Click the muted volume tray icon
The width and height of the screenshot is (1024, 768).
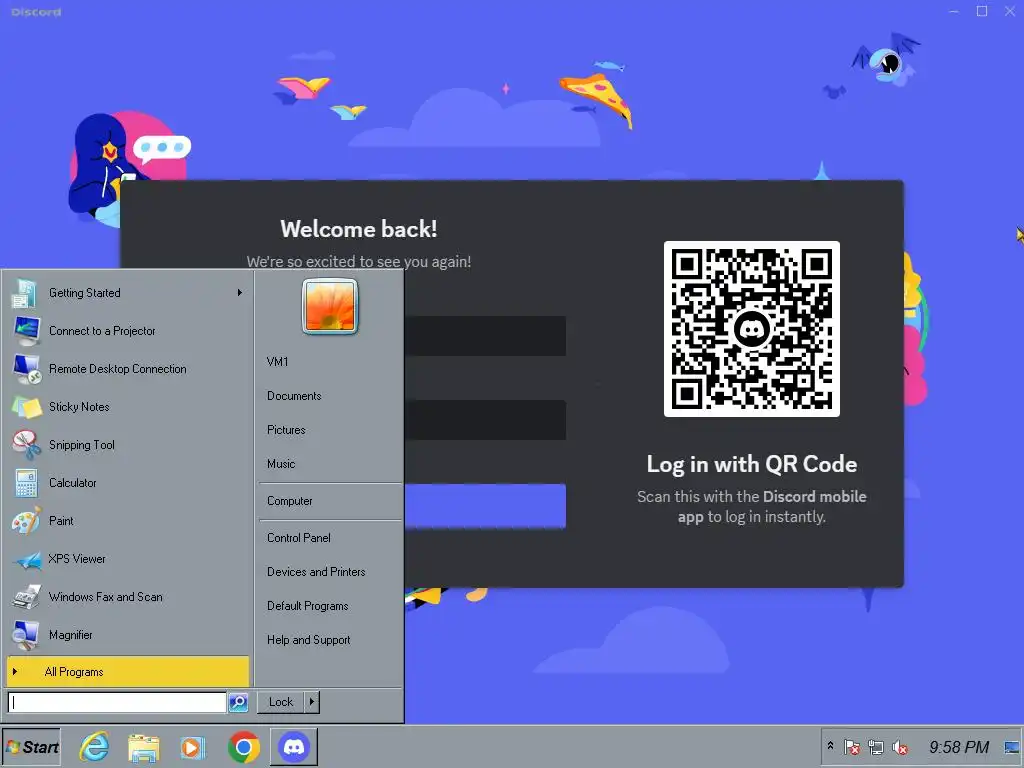tap(900, 747)
